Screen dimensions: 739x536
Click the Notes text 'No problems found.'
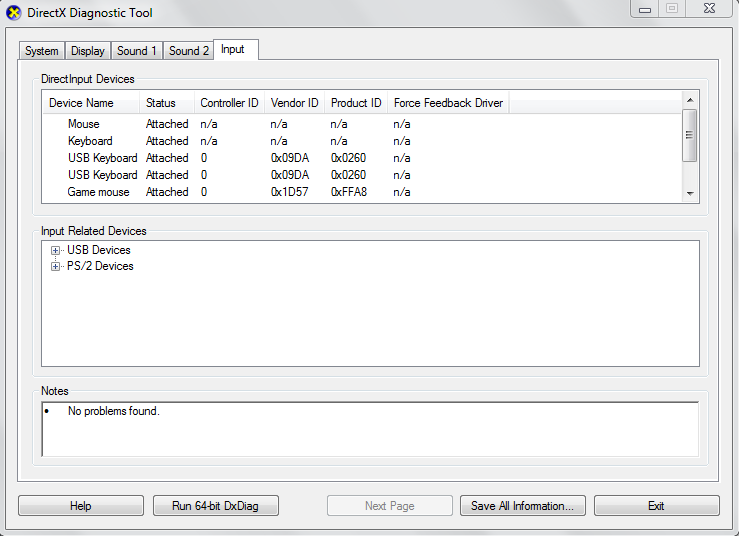coord(114,411)
